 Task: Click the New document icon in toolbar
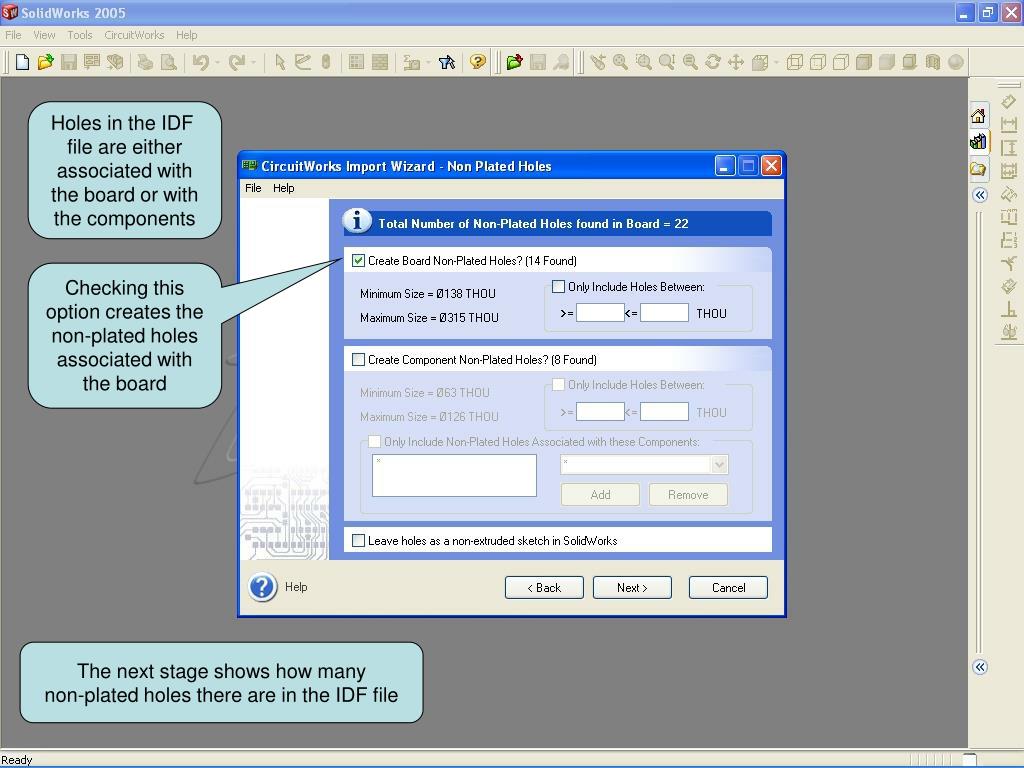click(x=22, y=62)
